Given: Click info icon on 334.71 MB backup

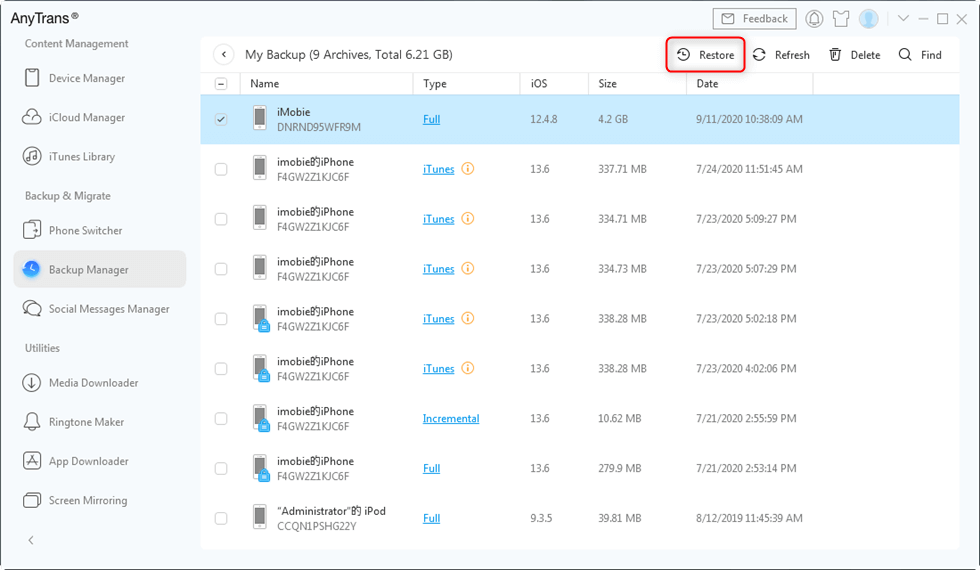Looking at the screenshot, I should (x=468, y=219).
